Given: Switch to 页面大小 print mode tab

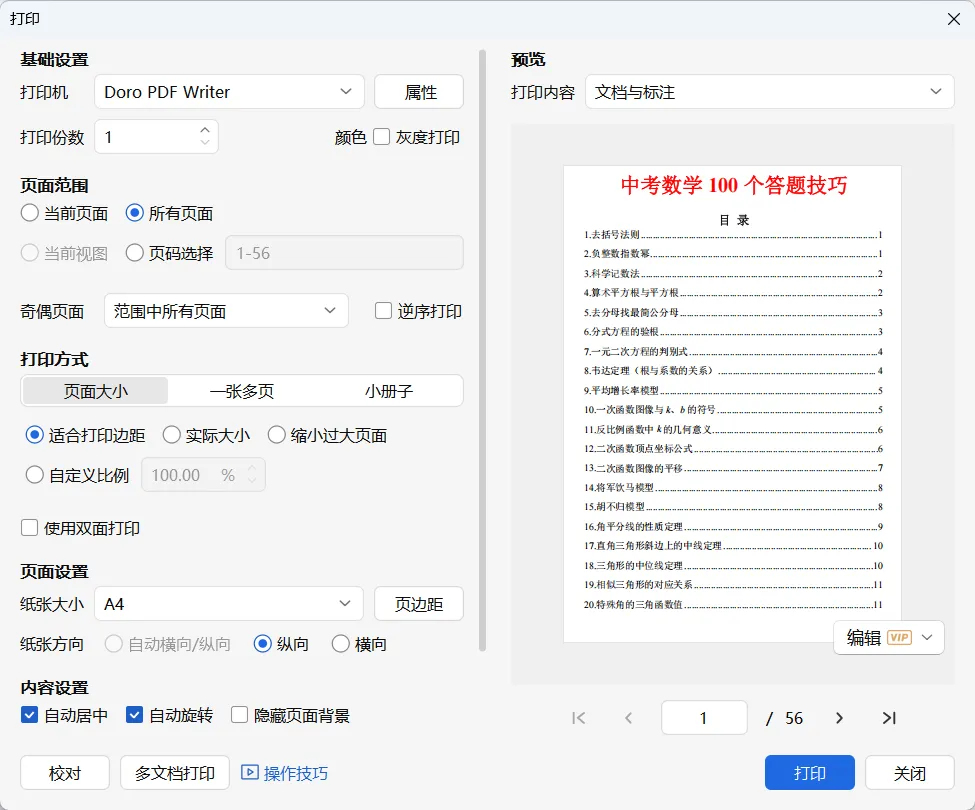Looking at the screenshot, I should [x=95, y=390].
